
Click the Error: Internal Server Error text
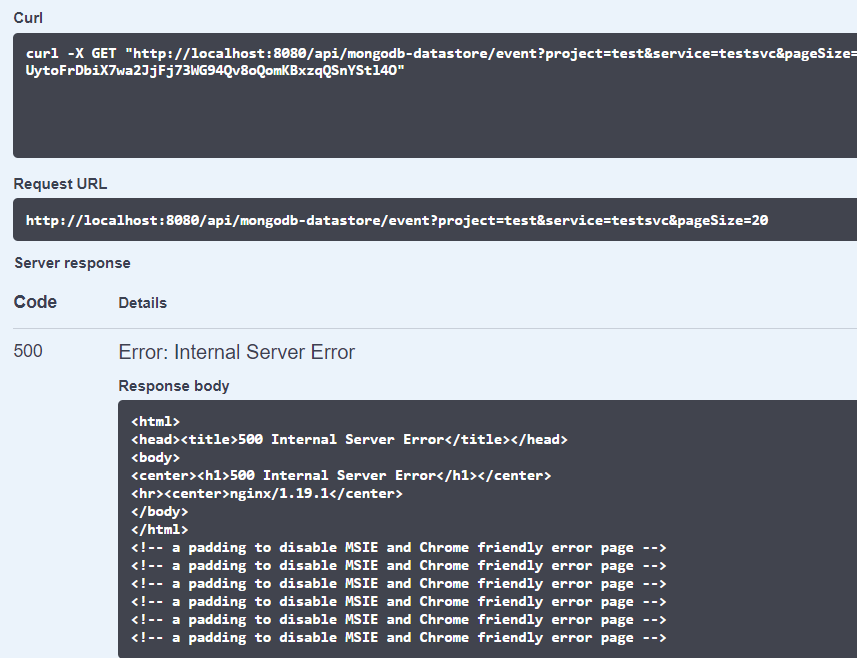(237, 352)
